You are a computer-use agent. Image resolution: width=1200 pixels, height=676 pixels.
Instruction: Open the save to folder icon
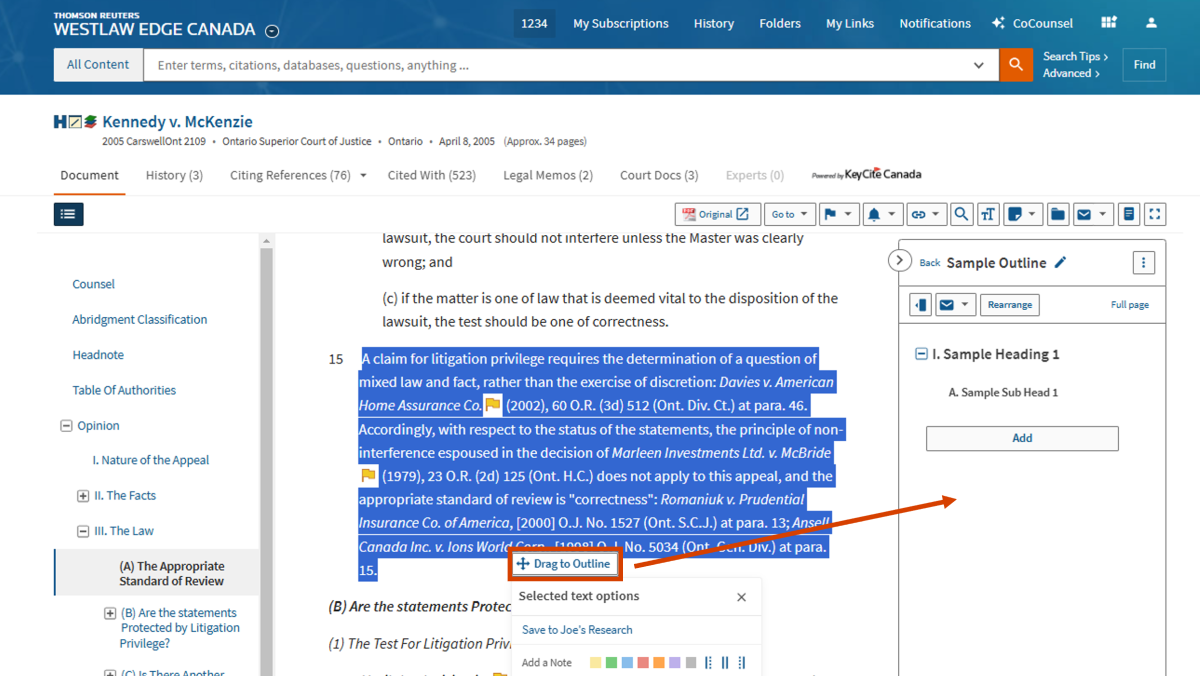[1058, 214]
